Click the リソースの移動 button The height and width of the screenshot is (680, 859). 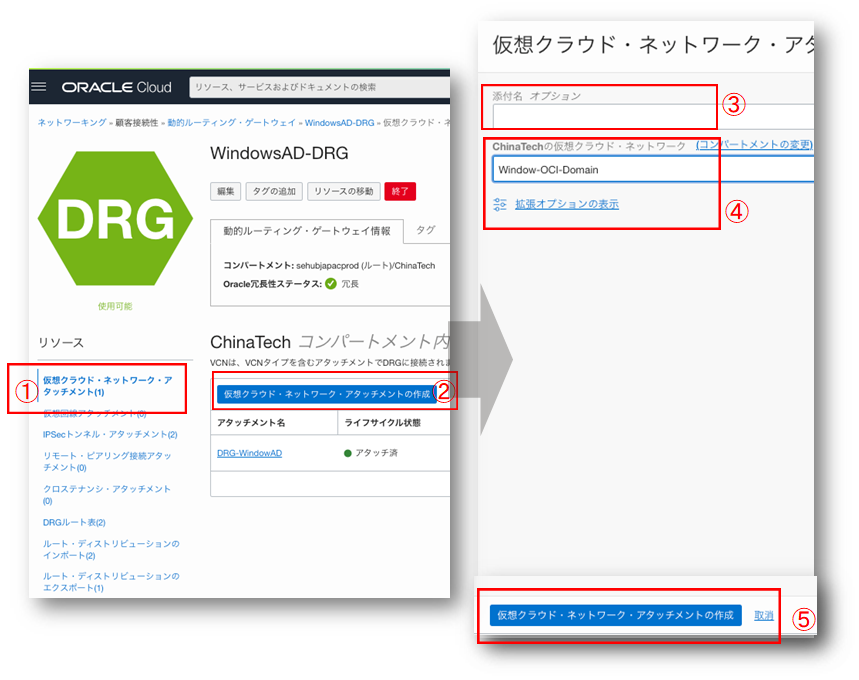pos(343,191)
